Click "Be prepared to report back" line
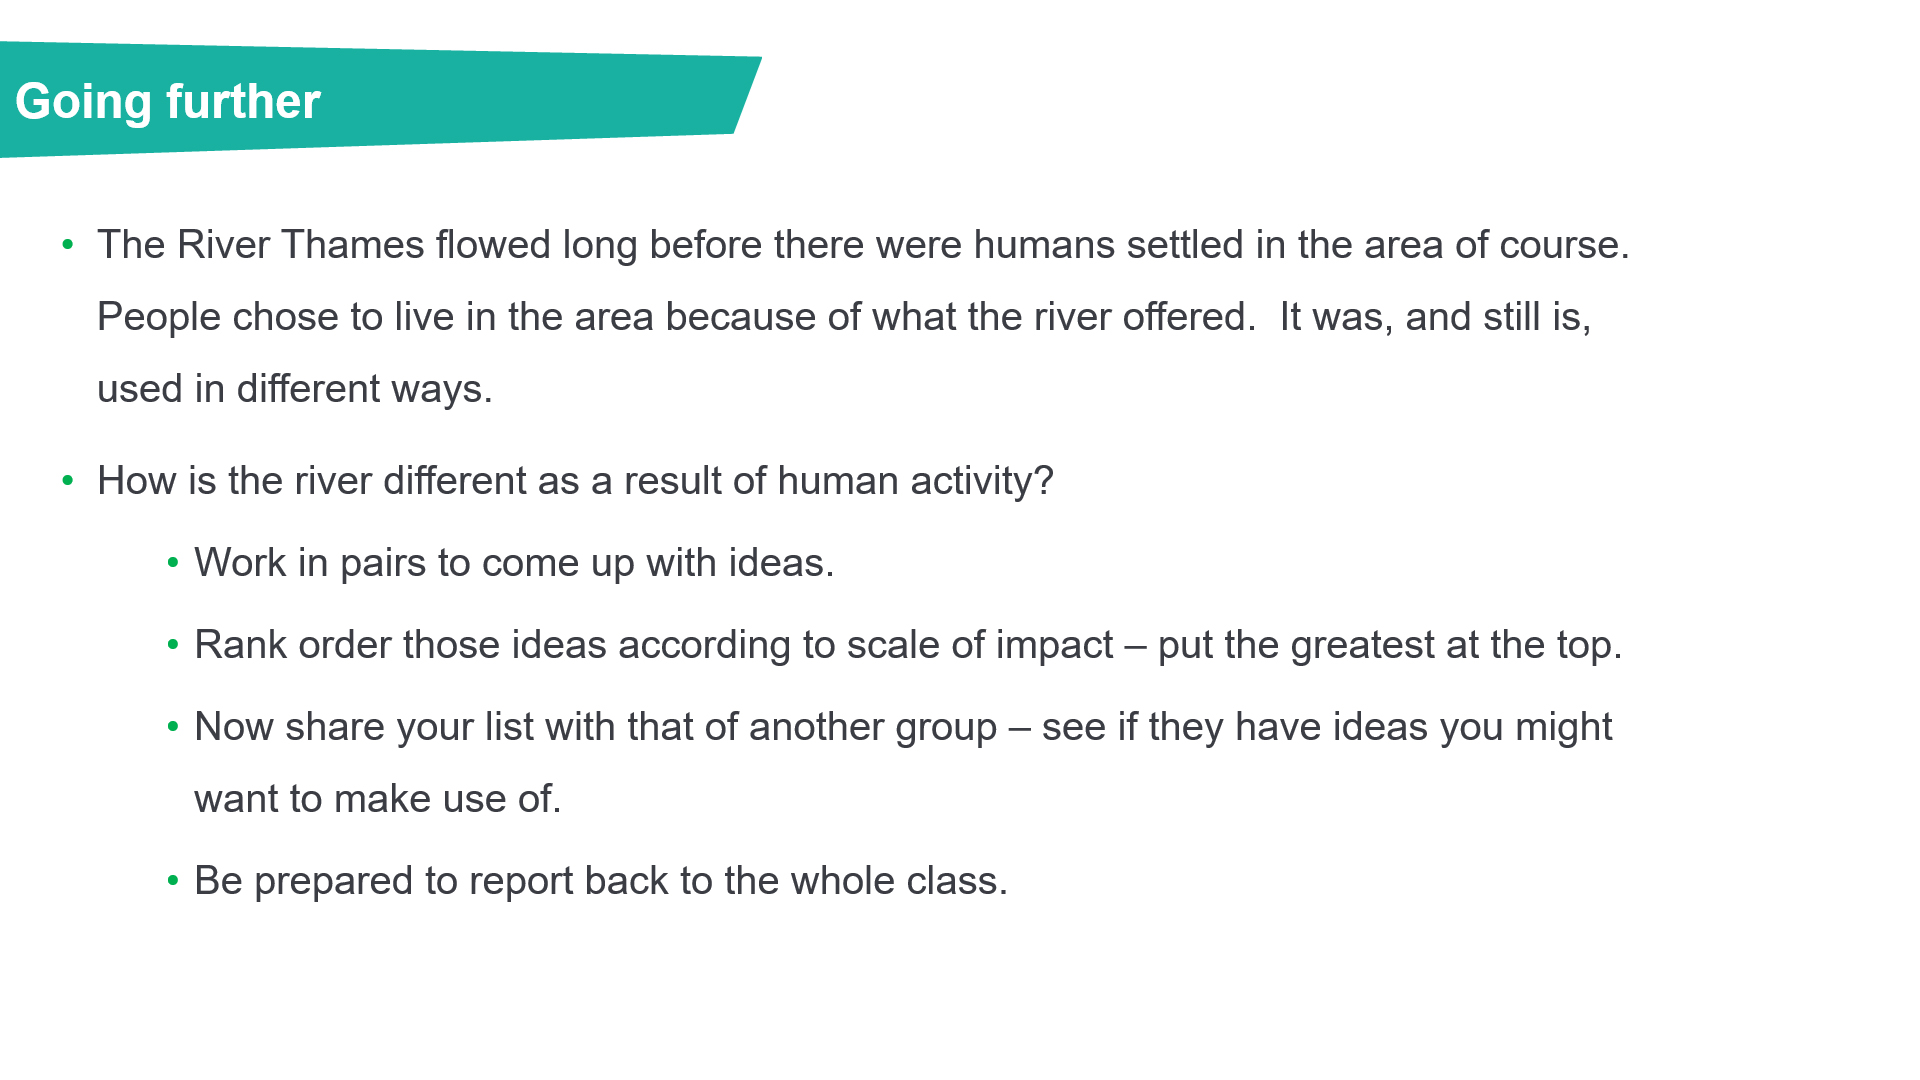Image resolution: width=1920 pixels, height=1080 pixels. coord(600,881)
